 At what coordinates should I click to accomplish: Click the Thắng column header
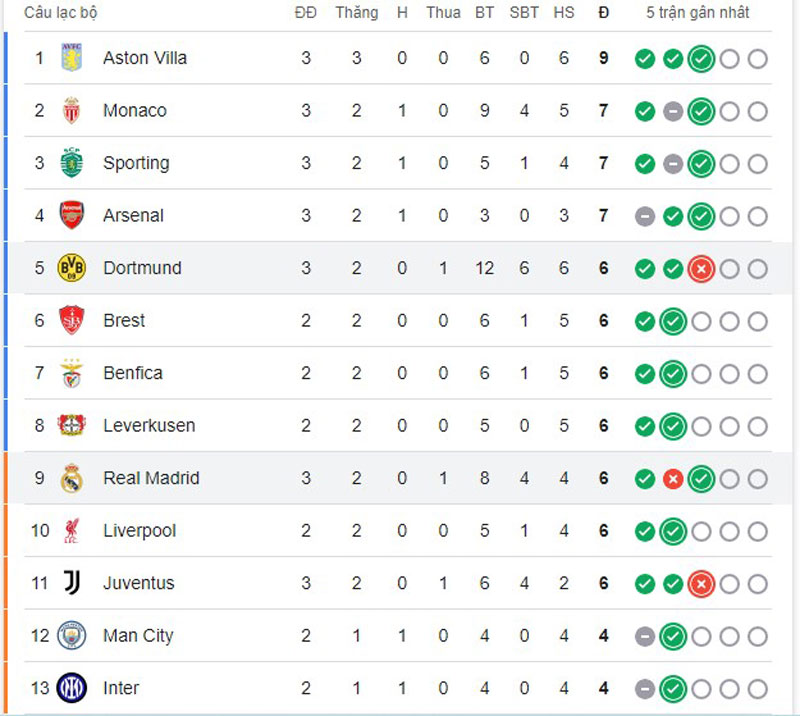pos(357,12)
